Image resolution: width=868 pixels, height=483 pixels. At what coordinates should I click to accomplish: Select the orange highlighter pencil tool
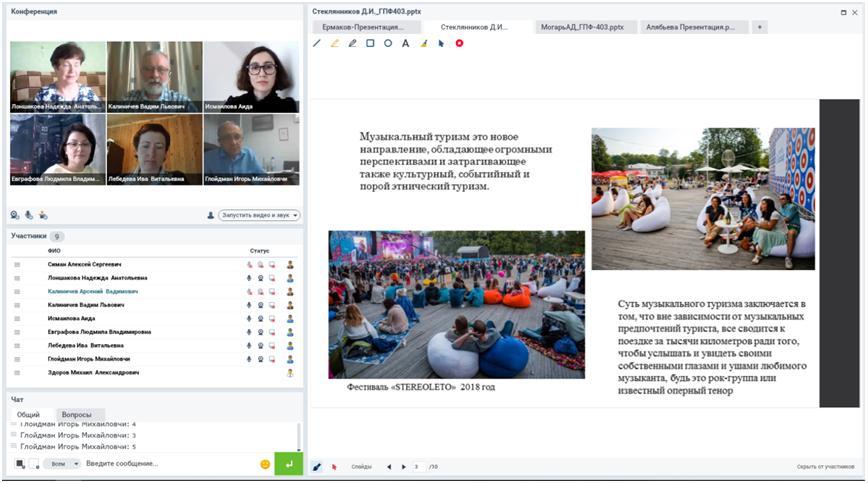(335, 43)
